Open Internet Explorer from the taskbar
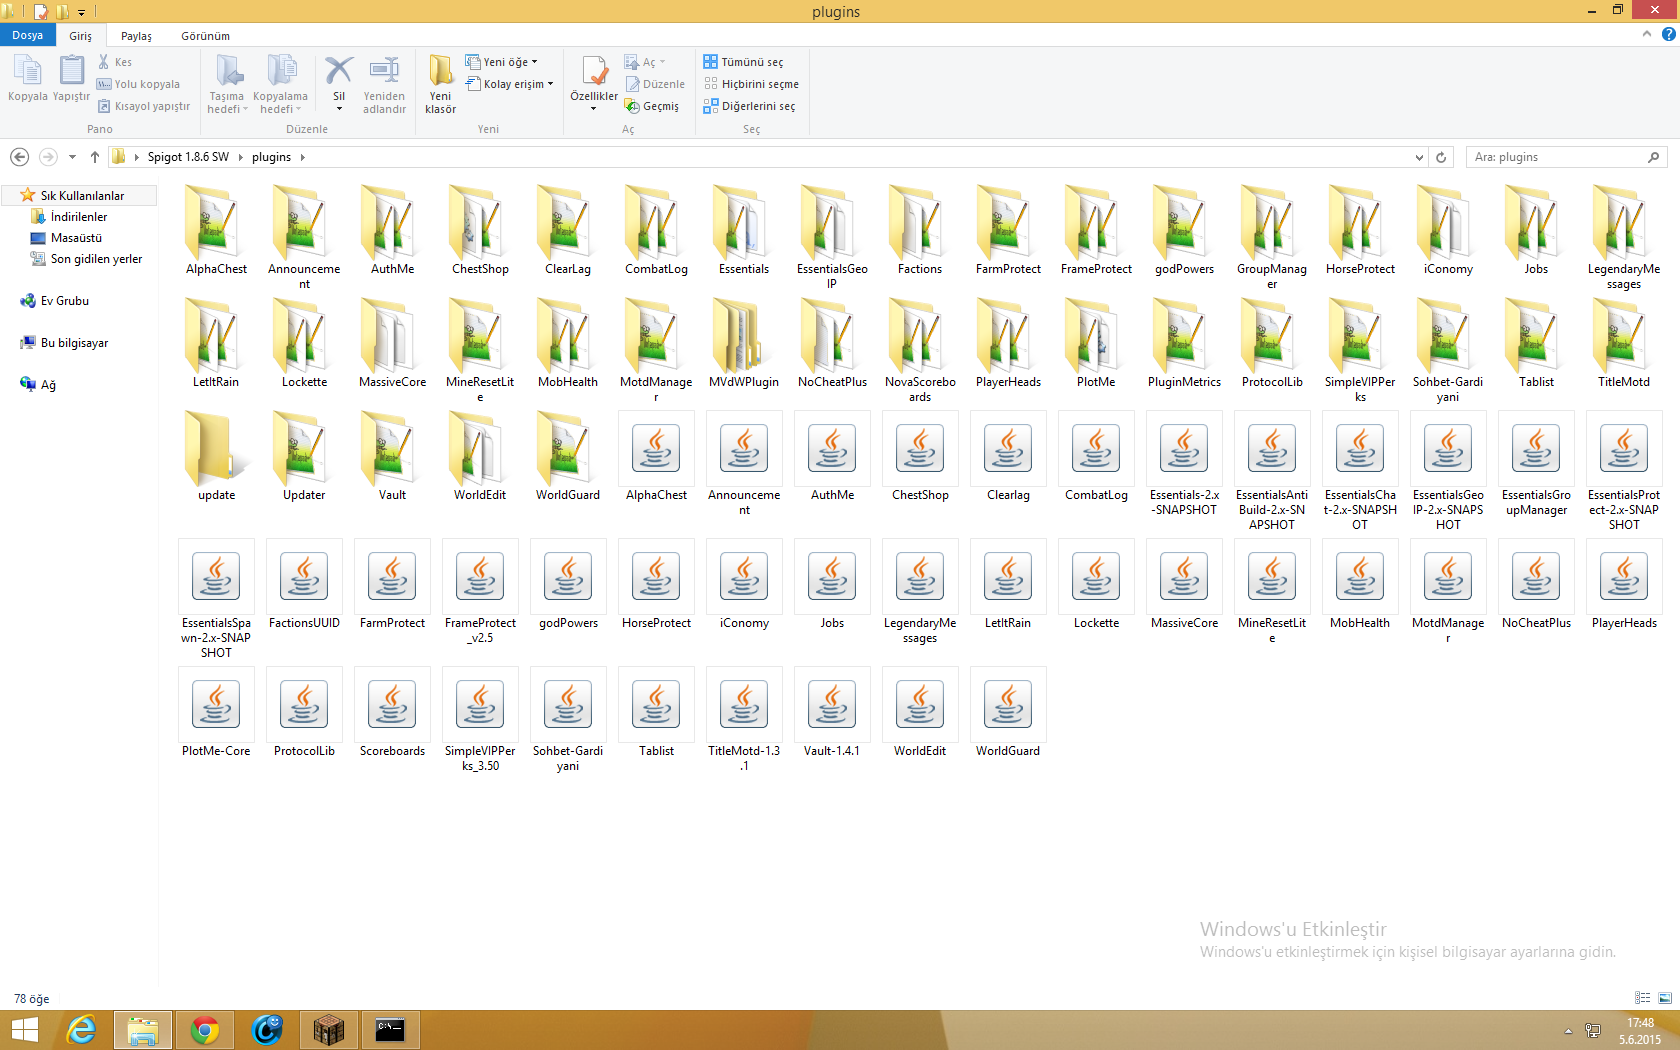Image resolution: width=1680 pixels, height=1050 pixels. coord(81,1030)
